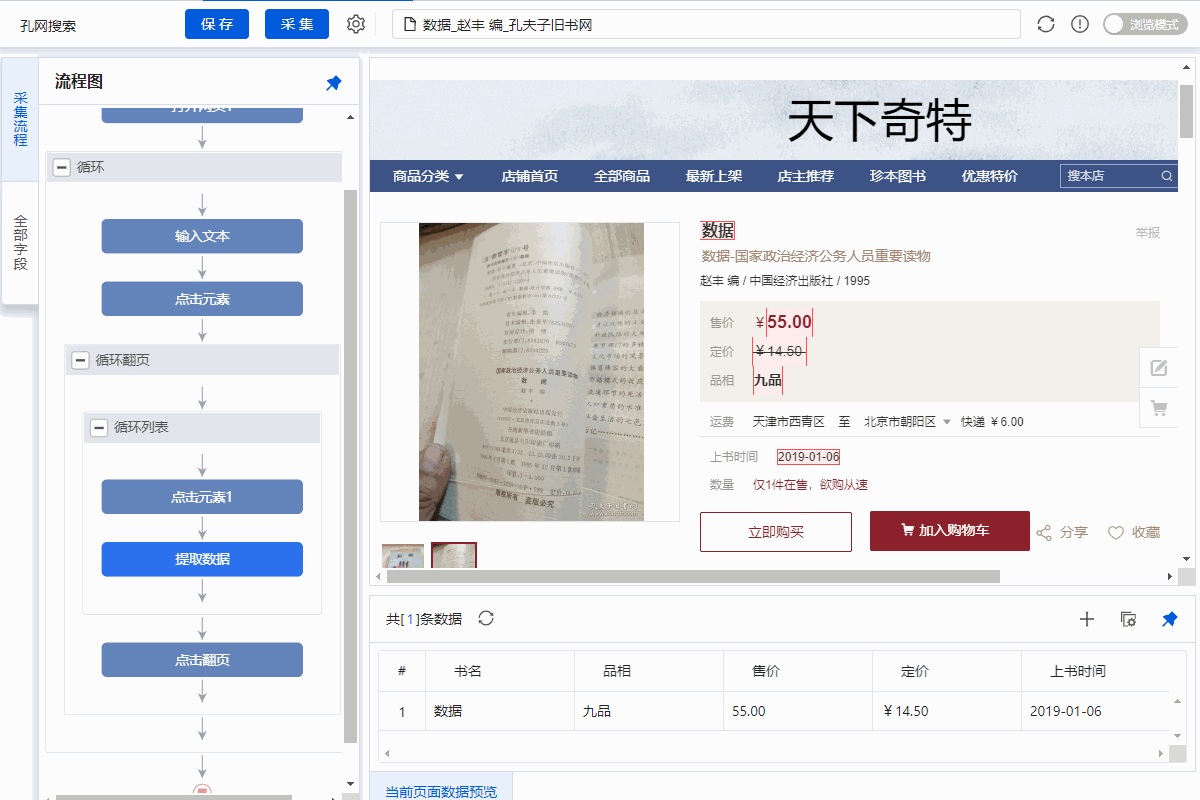Open 店主推荐 in shop menu
Image resolution: width=1200 pixels, height=800 pixels.
[x=805, y=176]
